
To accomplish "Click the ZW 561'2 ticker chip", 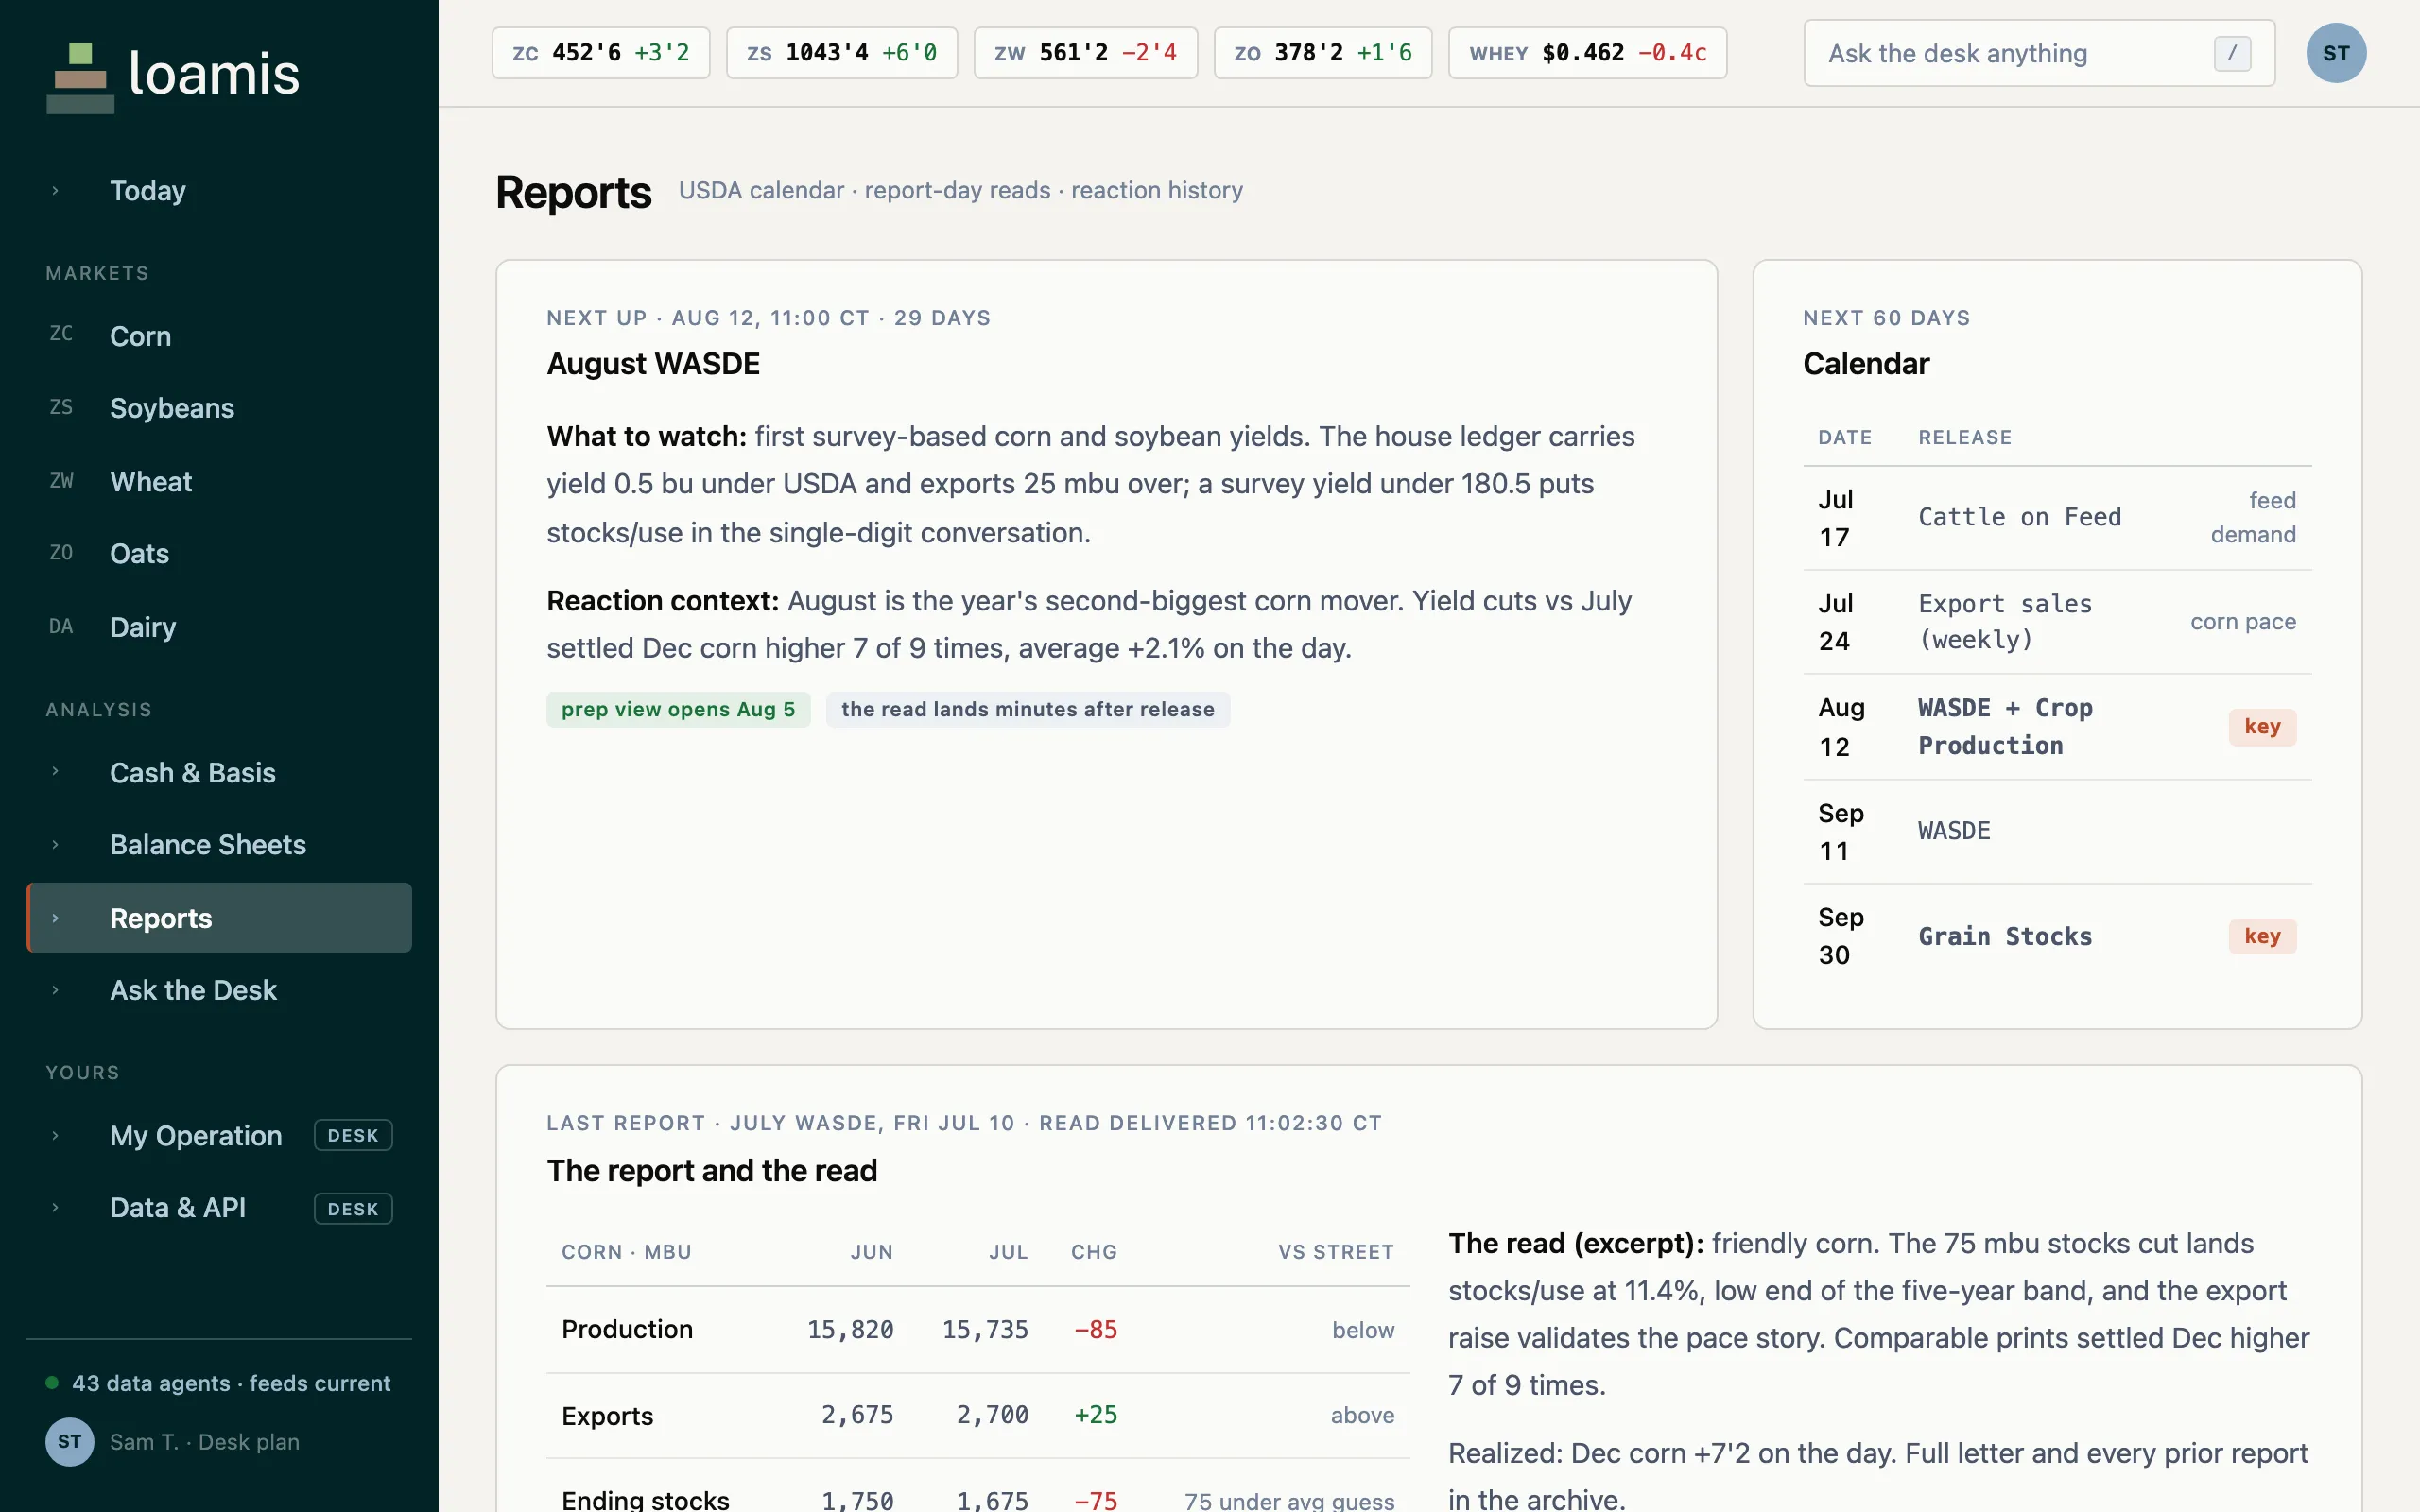I will click(x=1086, y=53).
